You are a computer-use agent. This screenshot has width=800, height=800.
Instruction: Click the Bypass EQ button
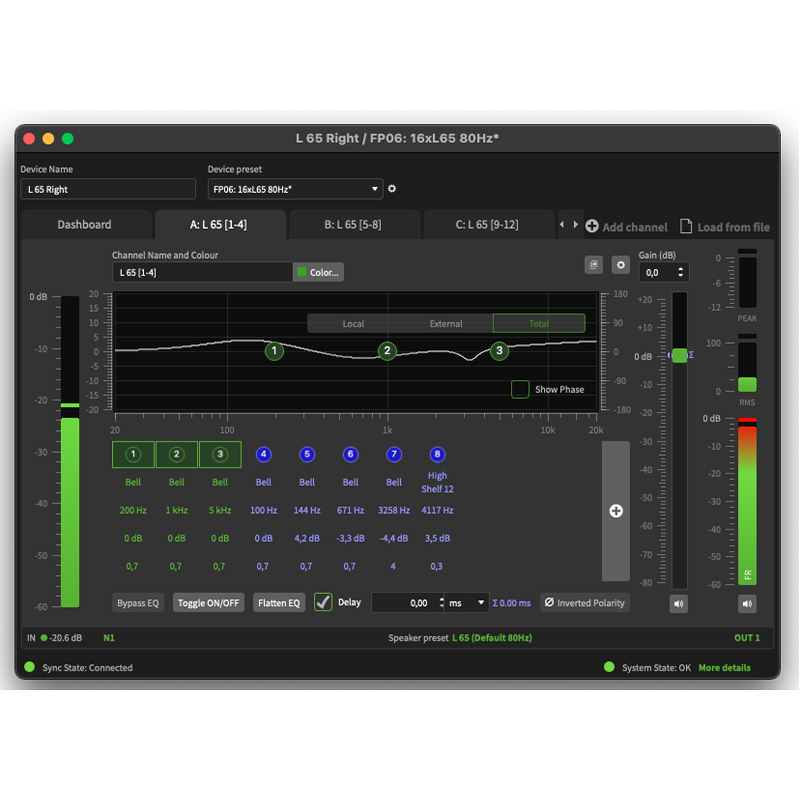click(138, 603)
